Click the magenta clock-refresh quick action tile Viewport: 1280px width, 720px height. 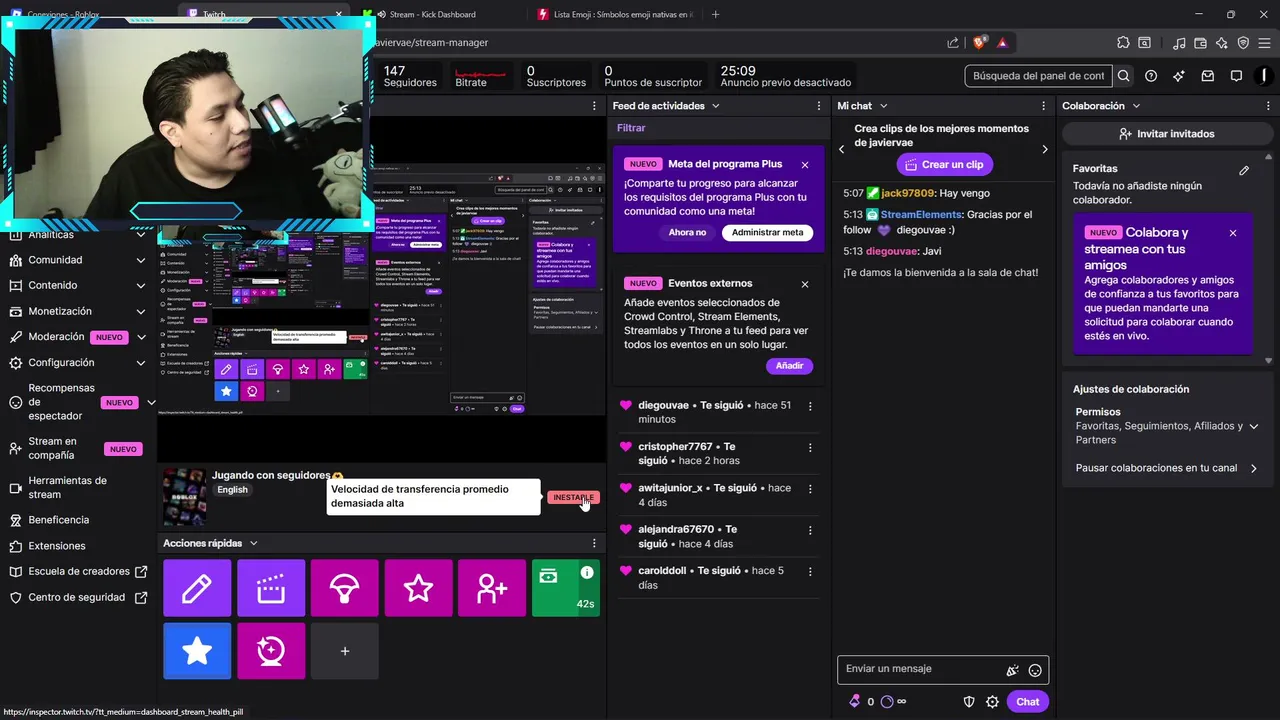[x=271, y=651]
